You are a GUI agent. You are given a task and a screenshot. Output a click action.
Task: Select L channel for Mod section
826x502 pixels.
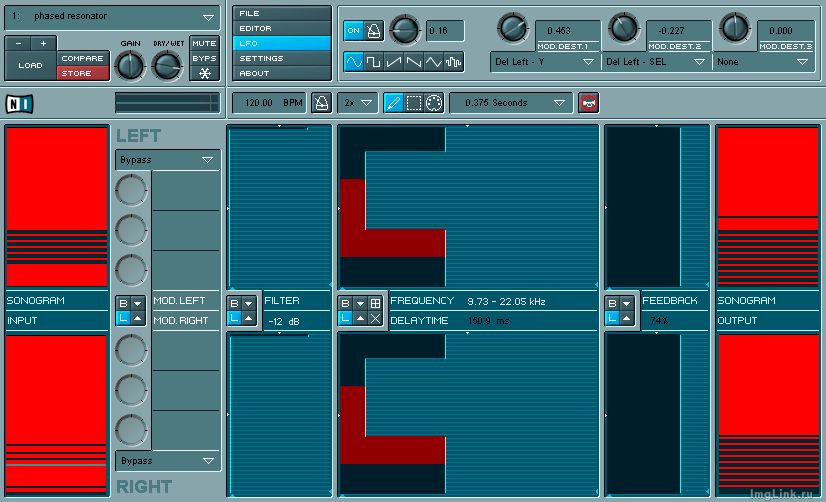(x=123, y=318)
